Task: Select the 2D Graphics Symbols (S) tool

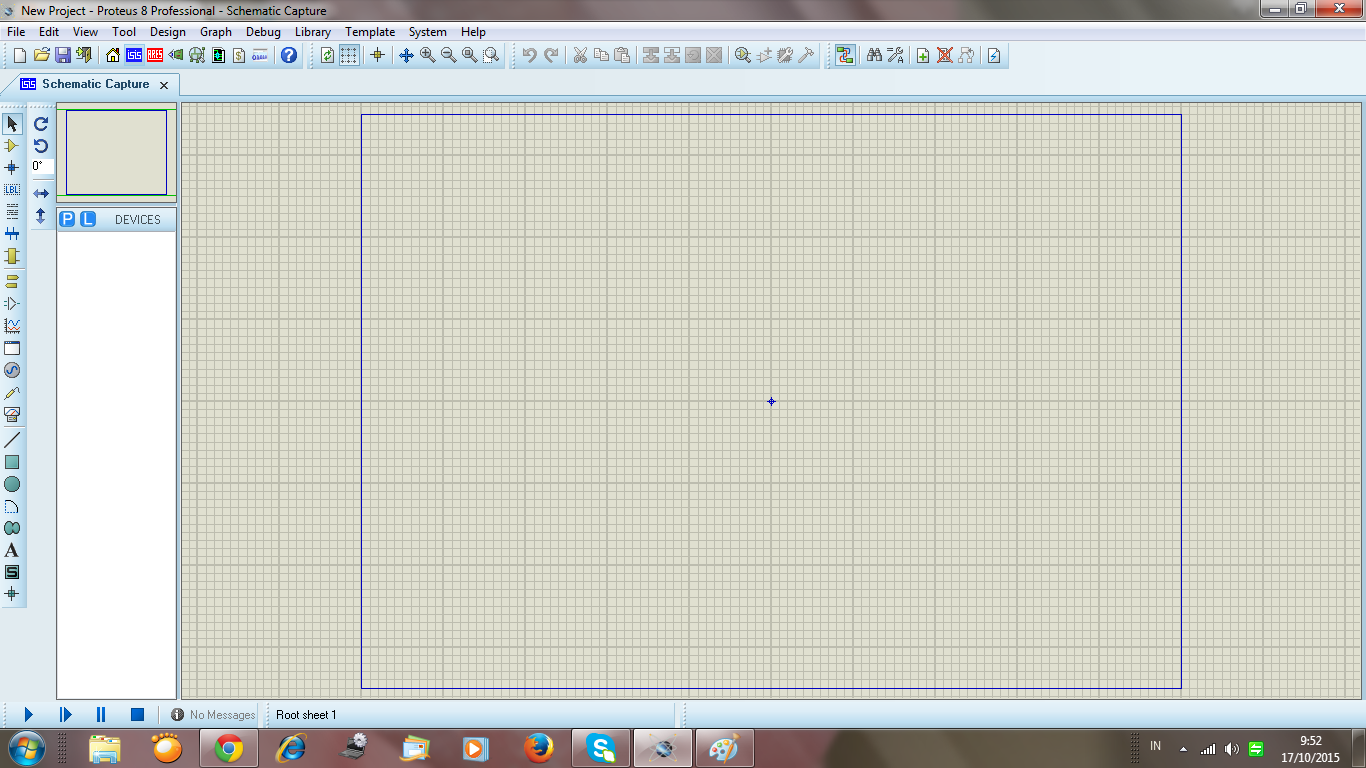Action: pos(12,572)
